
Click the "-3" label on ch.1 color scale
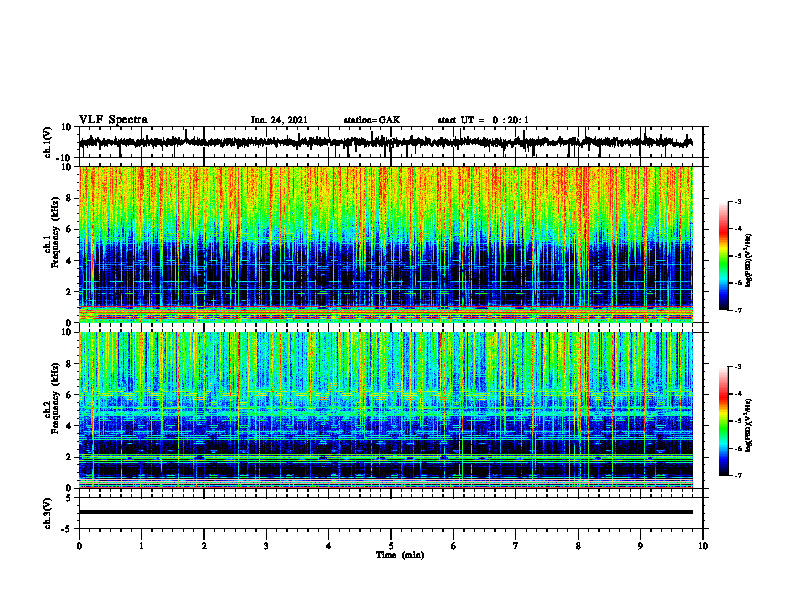point(737,202)
